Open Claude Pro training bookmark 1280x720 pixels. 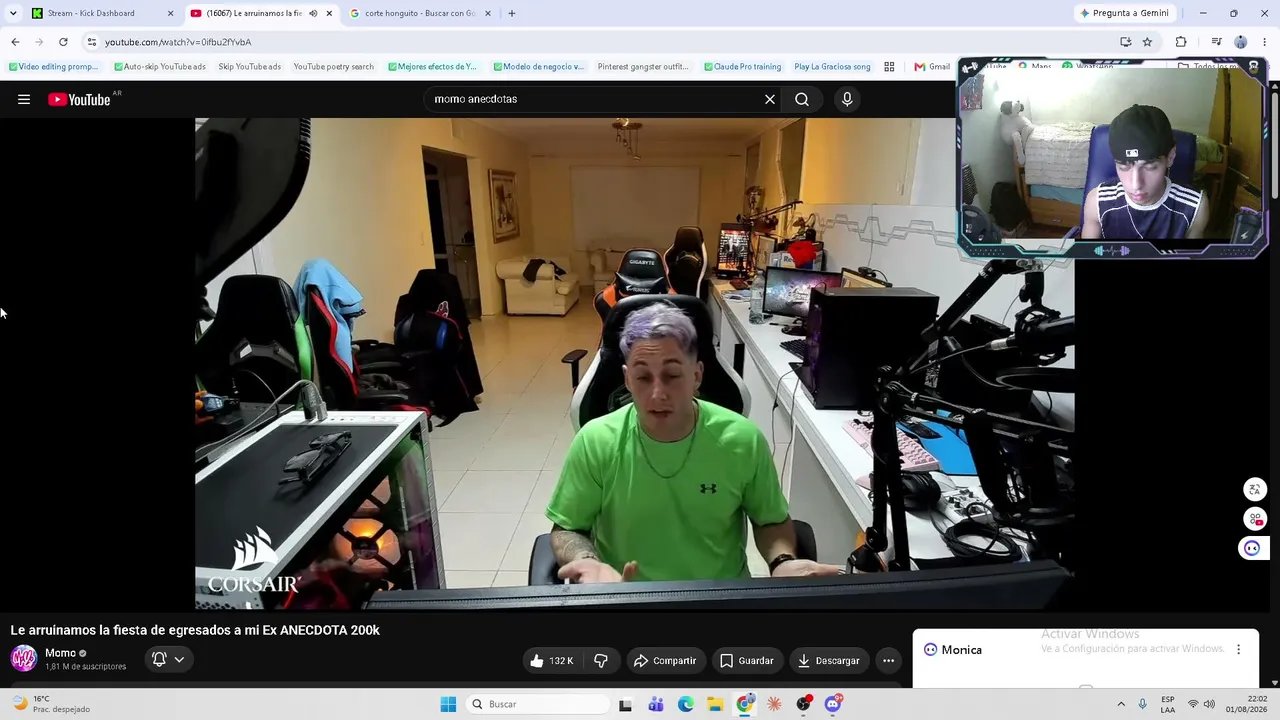coord(743,67)
